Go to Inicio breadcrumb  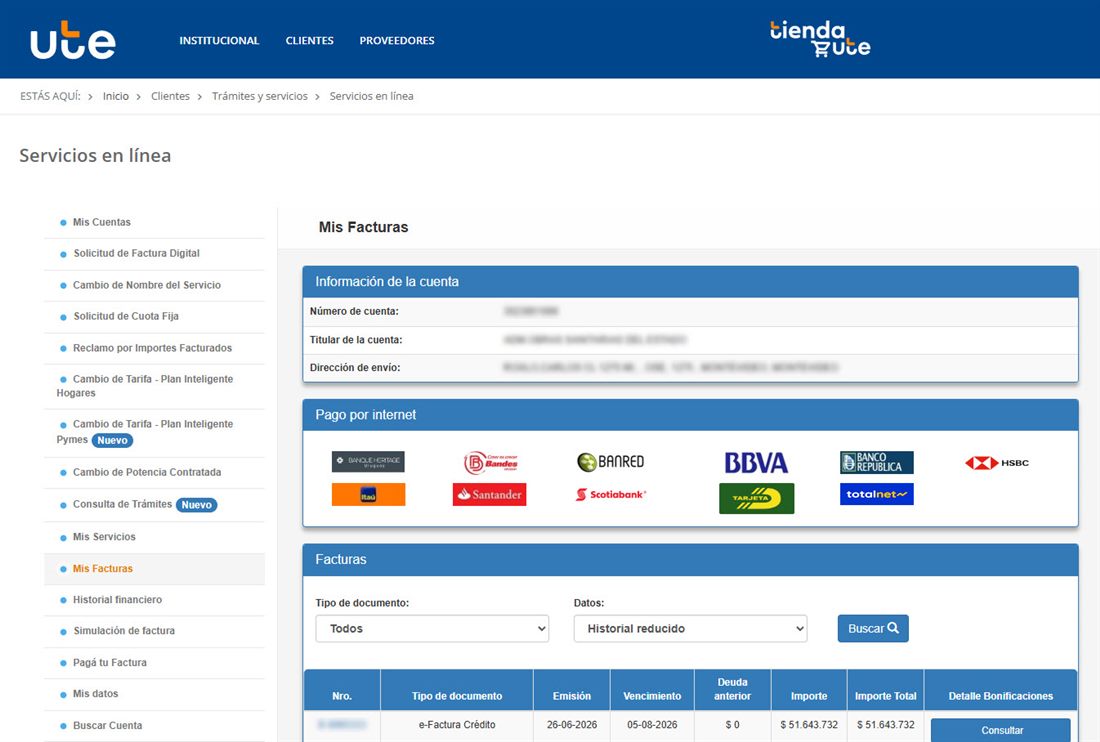point(116,96)
